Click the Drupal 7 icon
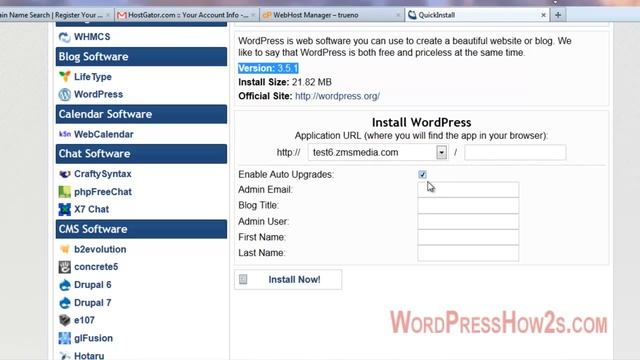This screenshot has height=360, width=640. pyautogui.click(x=64, y=303)
